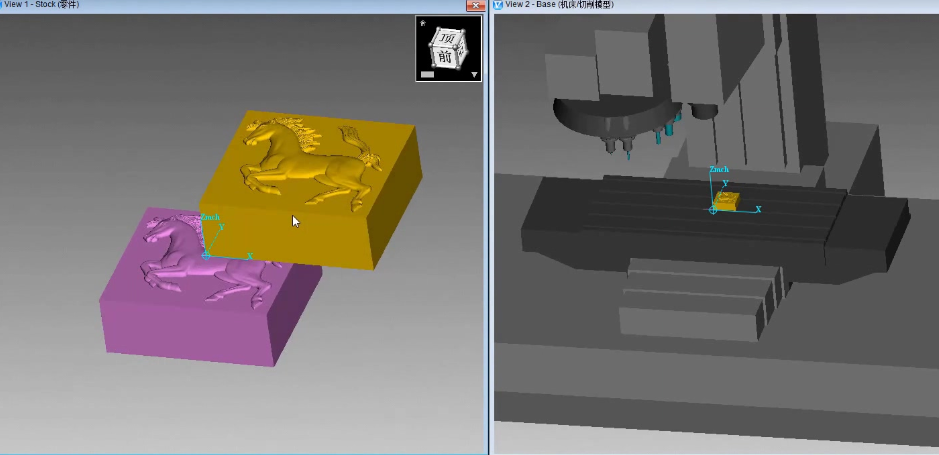
Task: Click the coordinate origin marker in View 1
Action: [x=206, y=256]
